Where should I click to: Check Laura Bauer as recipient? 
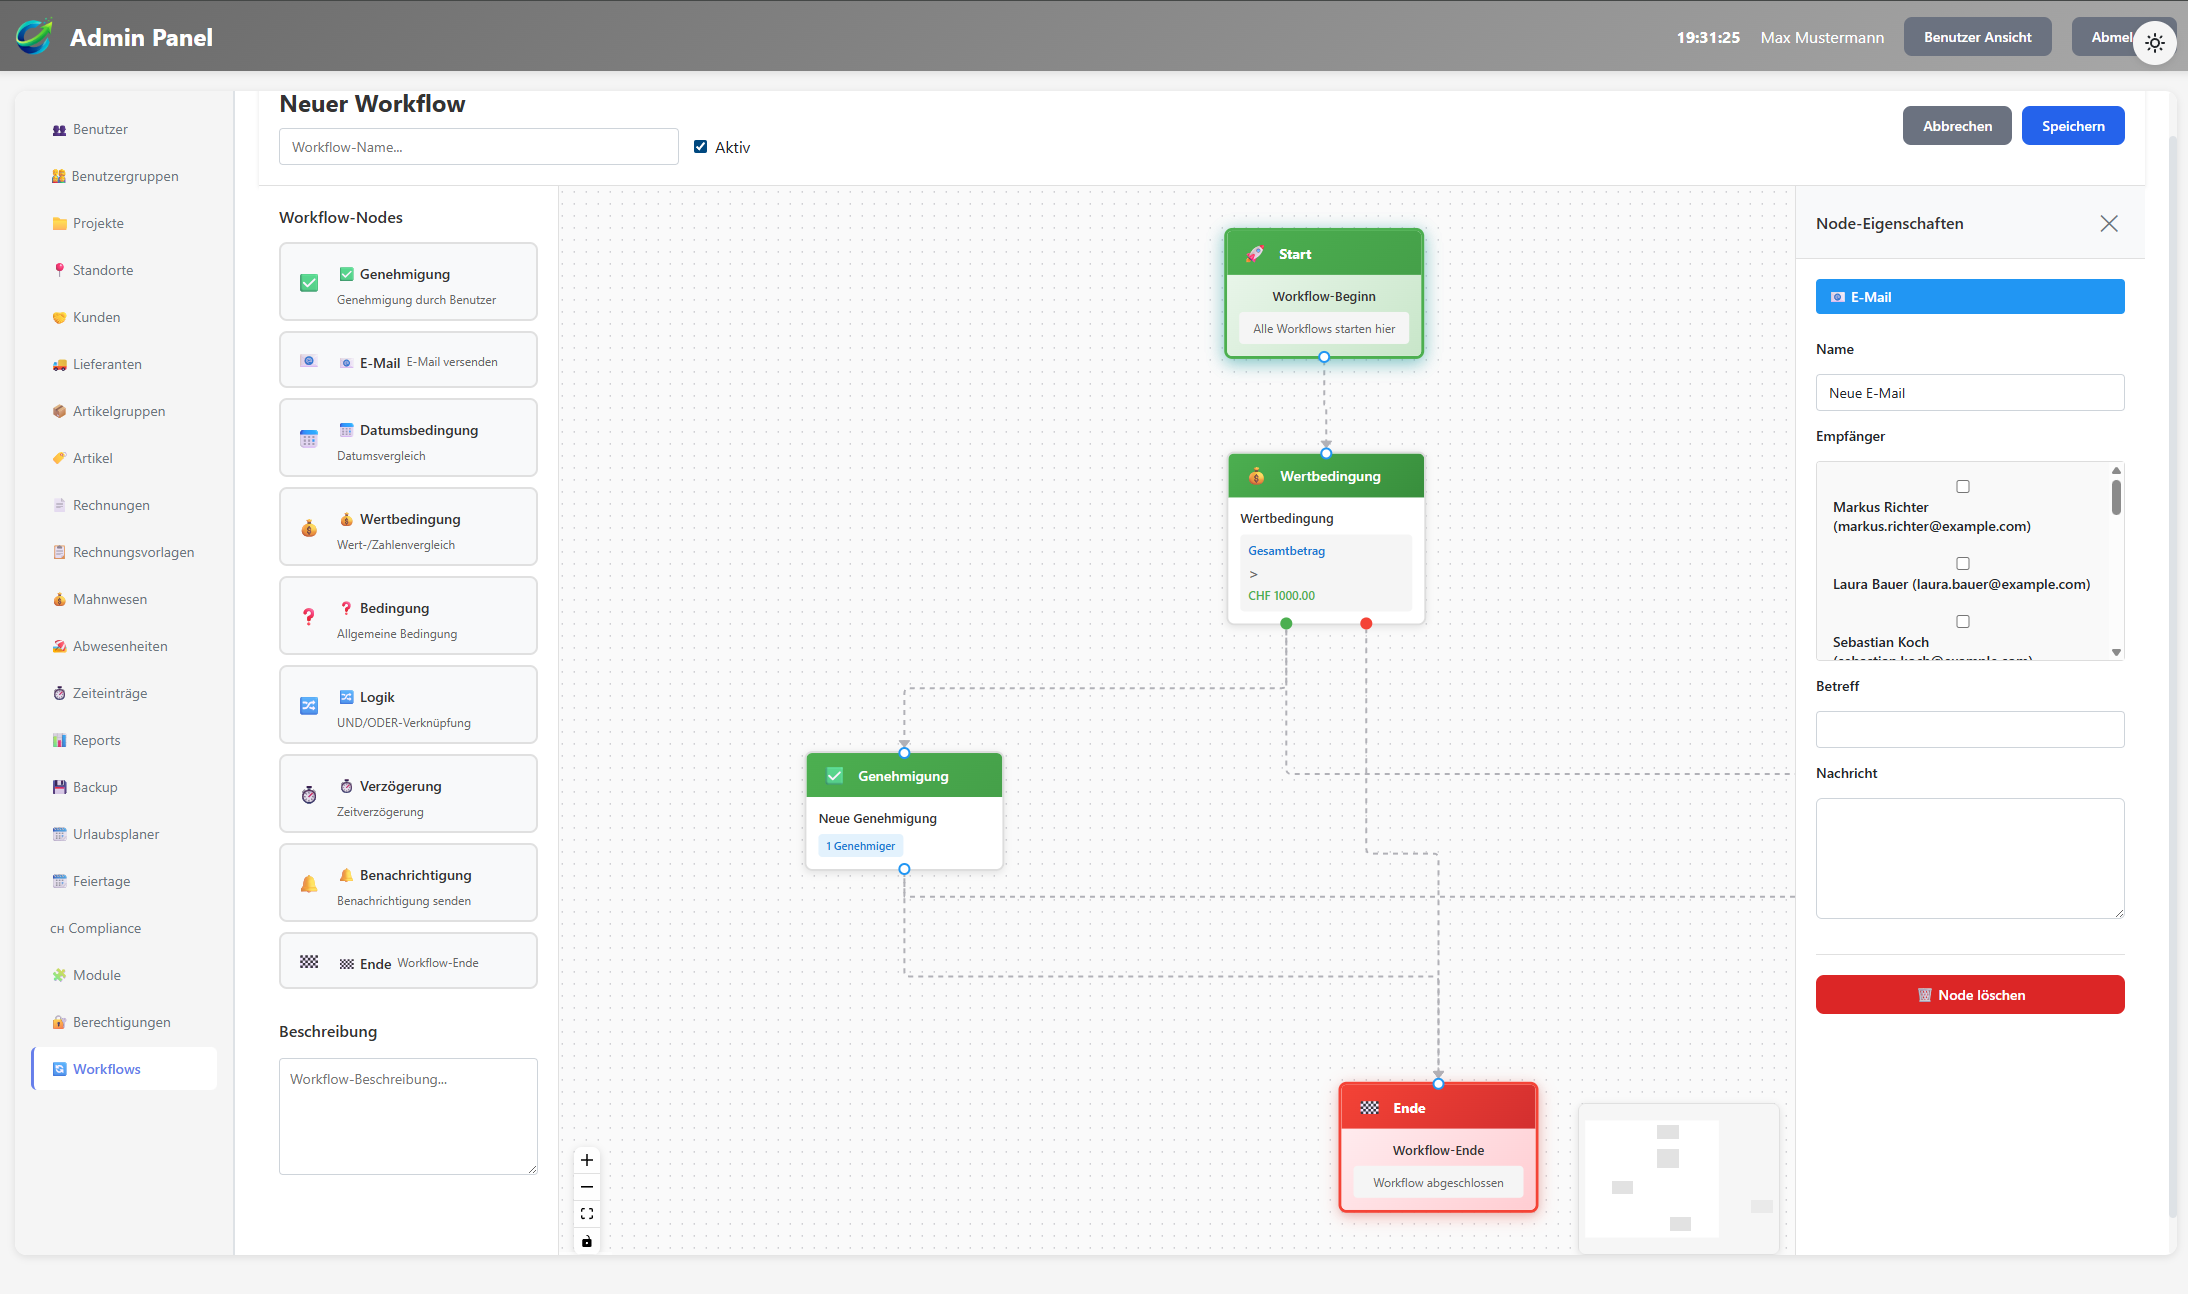pyautogui.click(x=1963, y=563)
